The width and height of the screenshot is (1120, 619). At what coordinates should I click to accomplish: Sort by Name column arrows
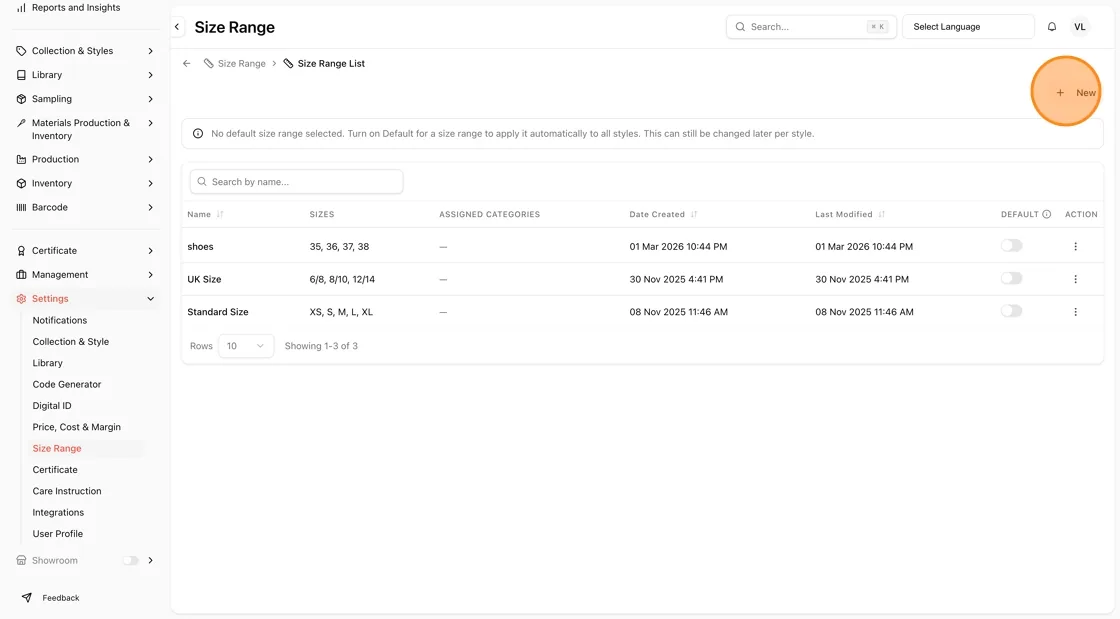coord(220,214)
